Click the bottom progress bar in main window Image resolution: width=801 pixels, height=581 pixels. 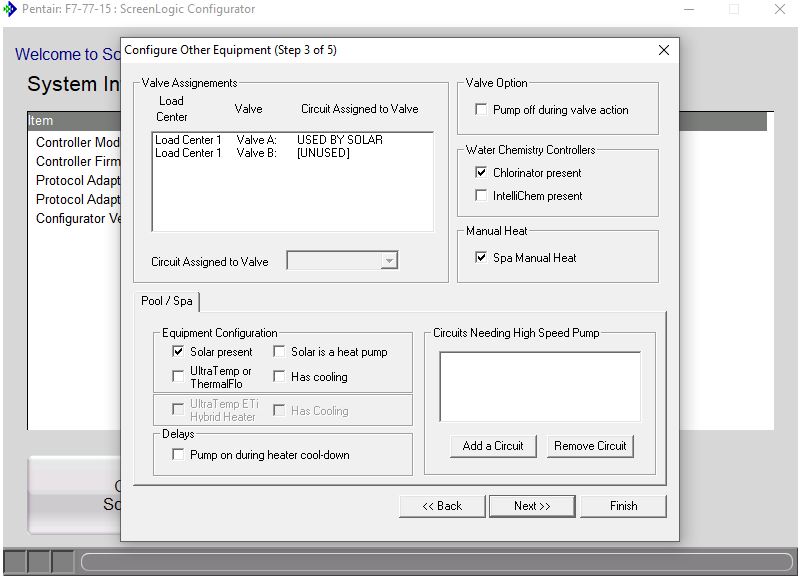[x=437, y=562]
